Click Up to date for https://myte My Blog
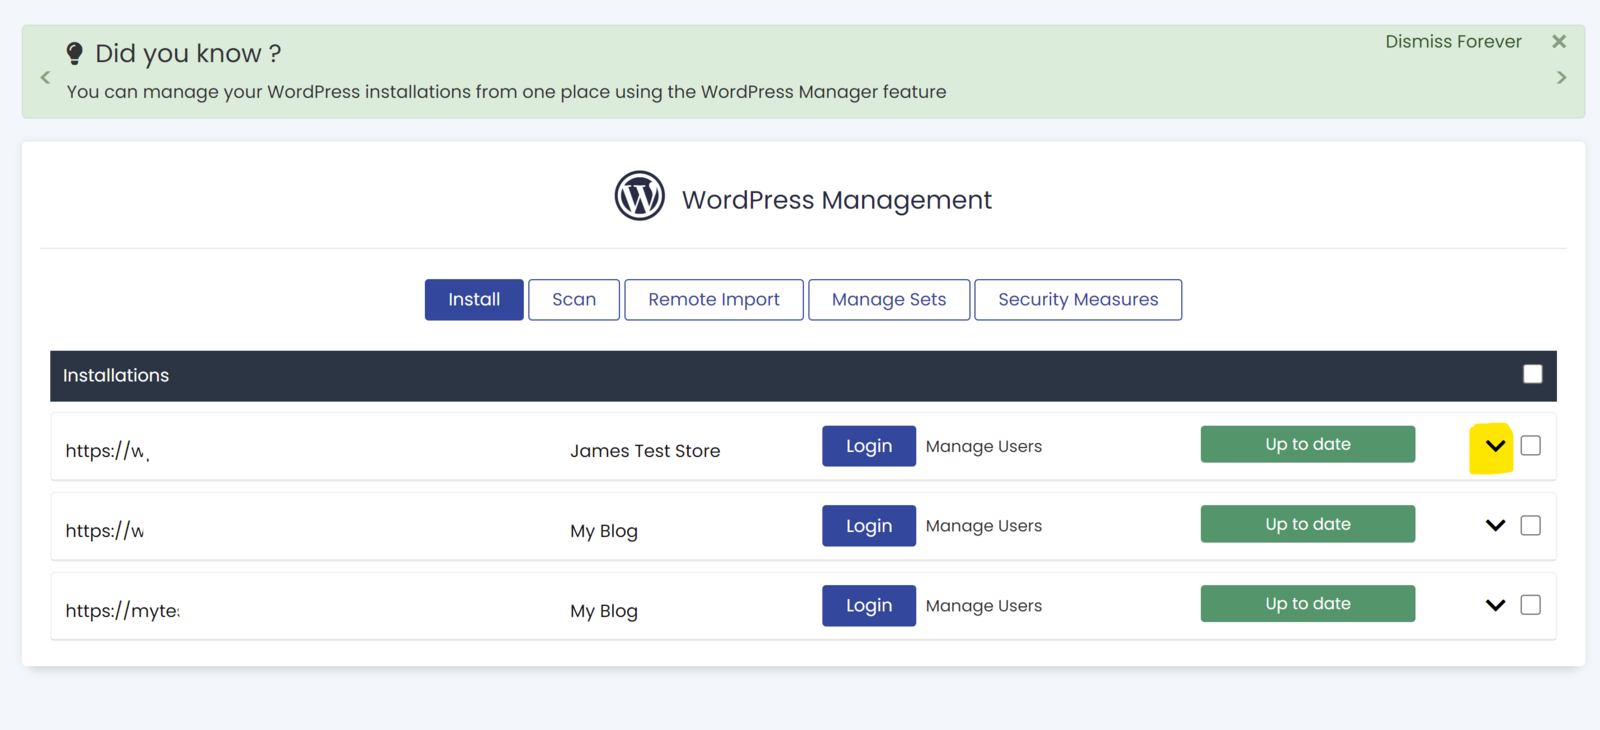Screen dimensions: 1600x730 pyautogui.click(x=1308, y=604)
